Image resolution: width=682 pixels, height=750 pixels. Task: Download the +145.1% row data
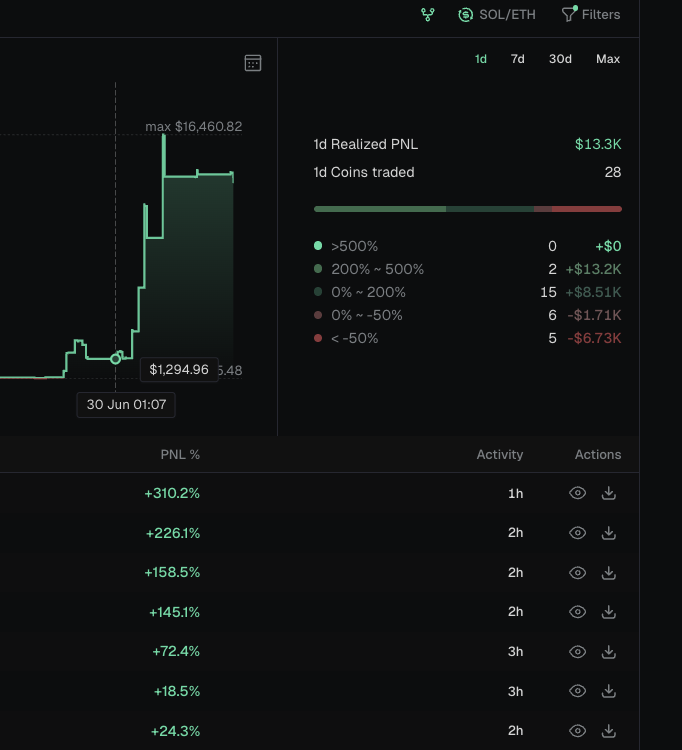(608, 612)
